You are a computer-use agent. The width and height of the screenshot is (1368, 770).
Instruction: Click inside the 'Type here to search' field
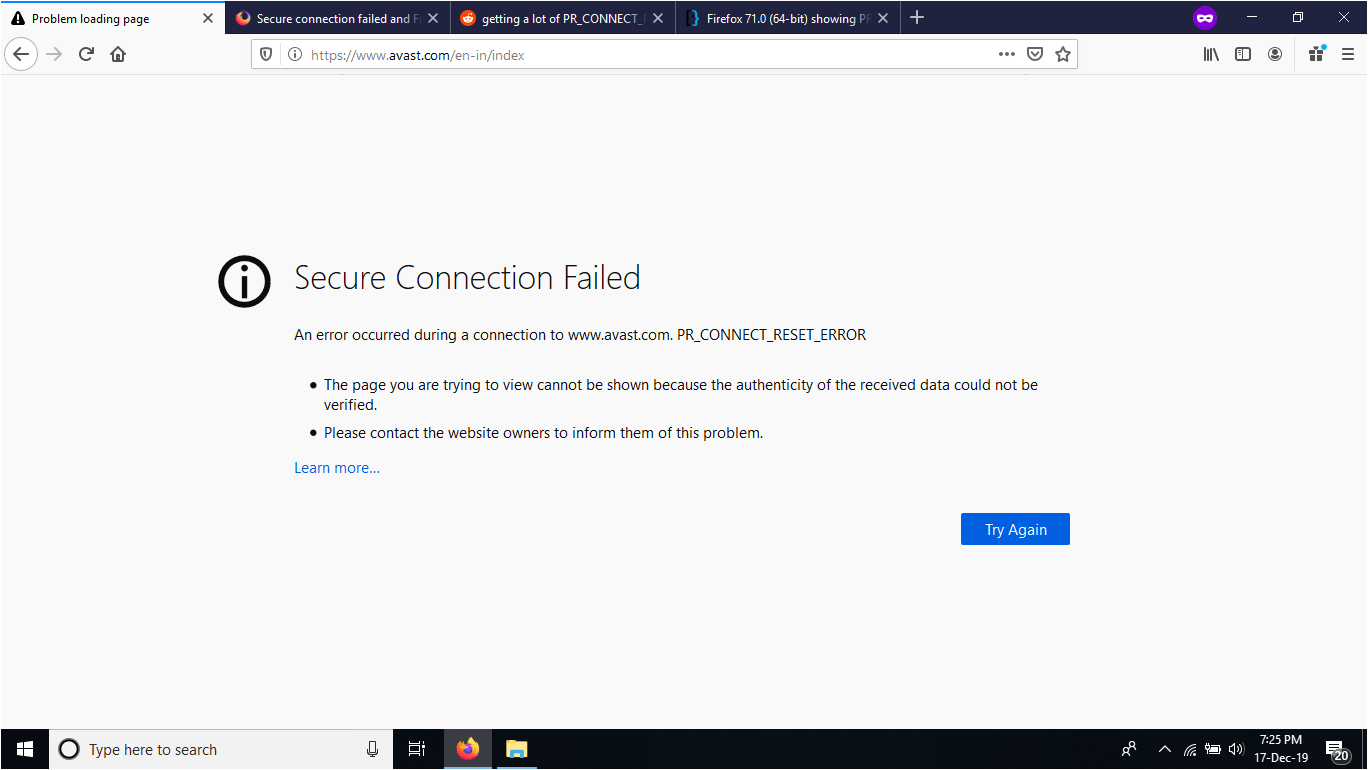tap(200, 748)
